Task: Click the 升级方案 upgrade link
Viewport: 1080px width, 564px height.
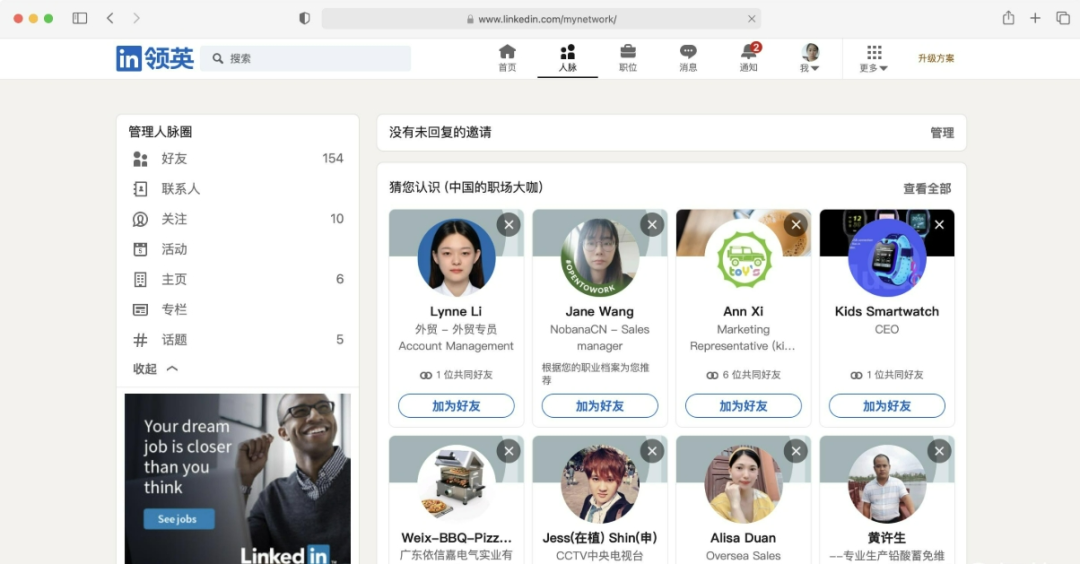Action: 936,59
